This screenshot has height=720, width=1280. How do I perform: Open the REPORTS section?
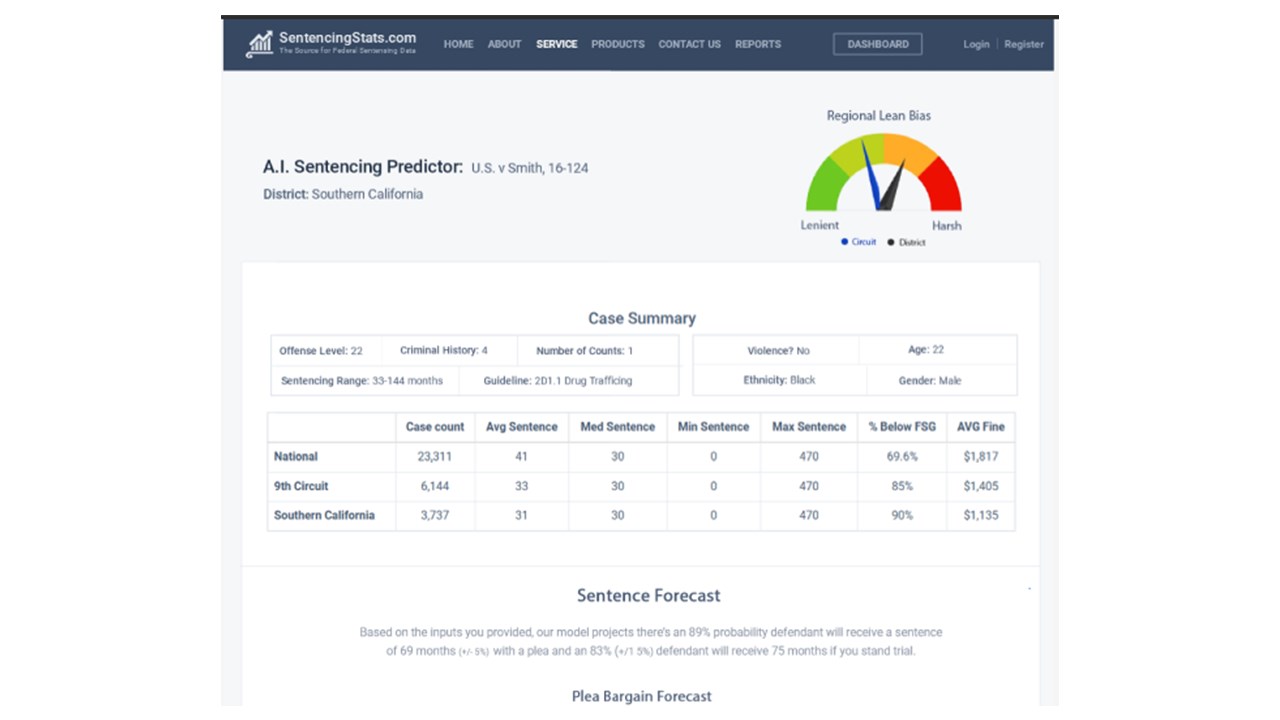click(x=758, y=44)
